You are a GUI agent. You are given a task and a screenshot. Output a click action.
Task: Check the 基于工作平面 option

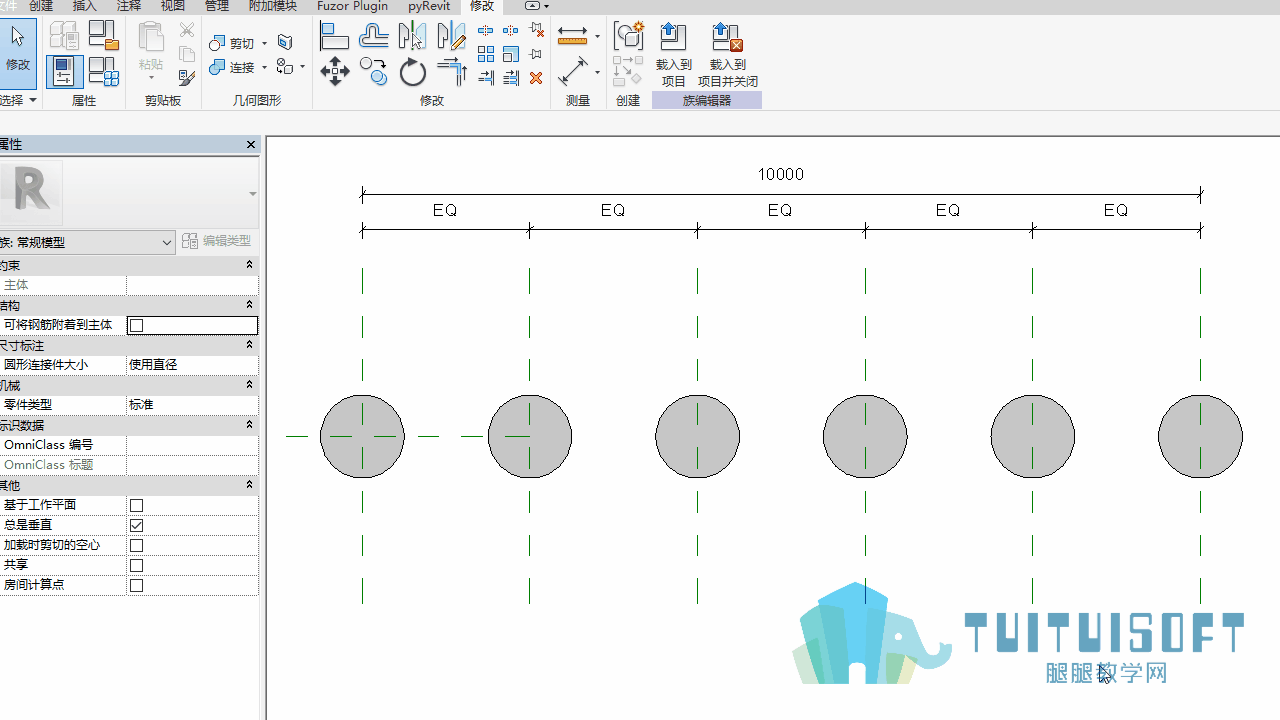(137, 505)
